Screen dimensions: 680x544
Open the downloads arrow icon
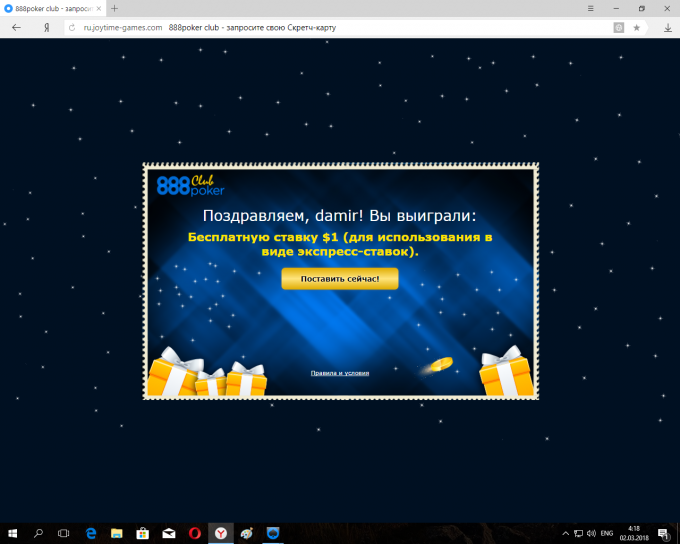(668, 28)
